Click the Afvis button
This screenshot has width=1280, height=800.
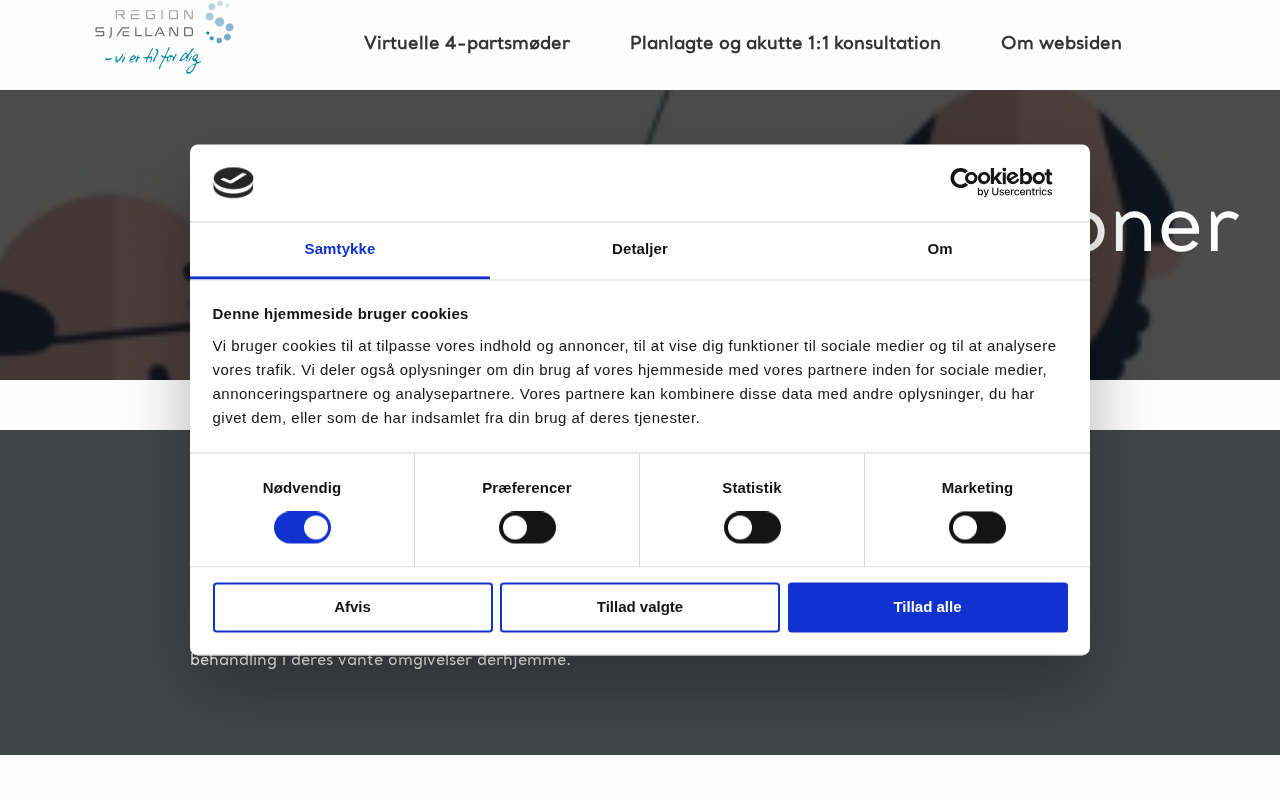click(x=353, y=607)
